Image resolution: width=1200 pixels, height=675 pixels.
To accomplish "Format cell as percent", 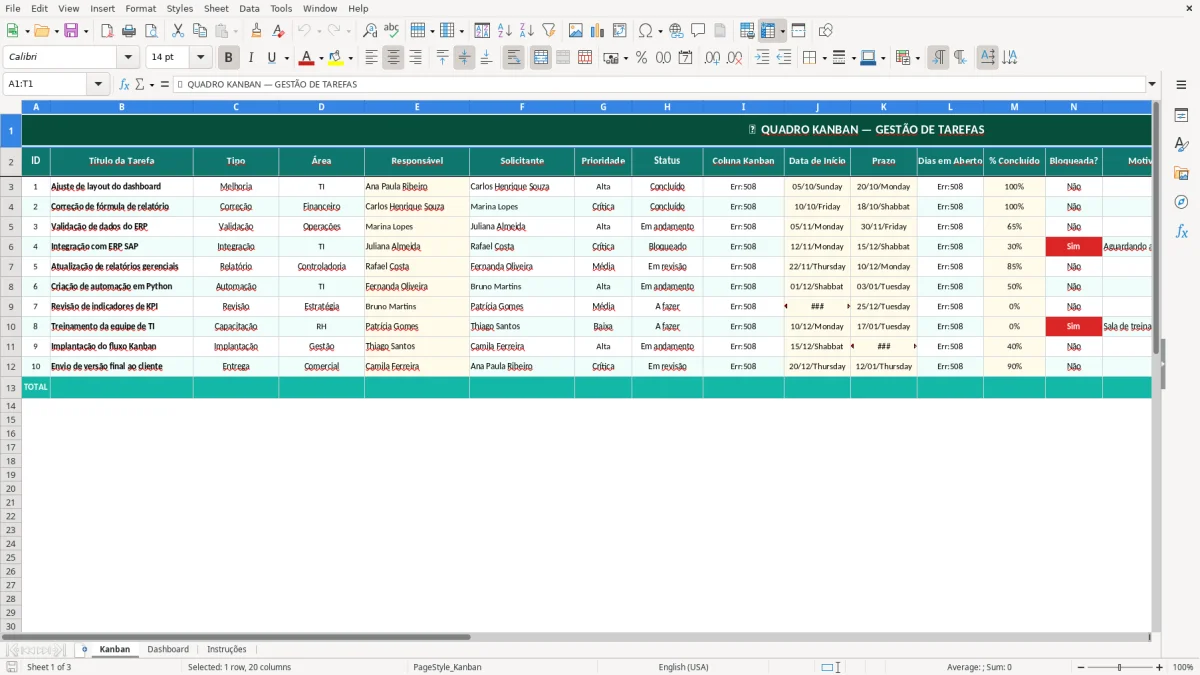I will pyautogui.click(x=641, y=58).
